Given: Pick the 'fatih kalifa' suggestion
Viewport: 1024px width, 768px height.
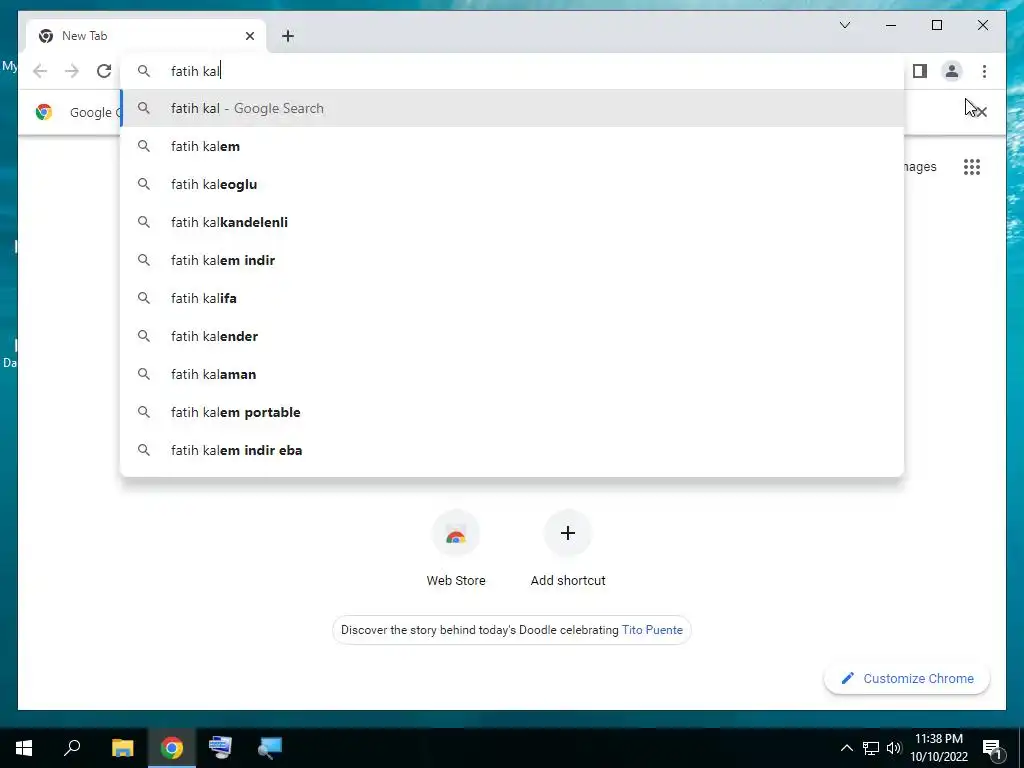Looking at the screenshot, I should click(x=513, y=298).
